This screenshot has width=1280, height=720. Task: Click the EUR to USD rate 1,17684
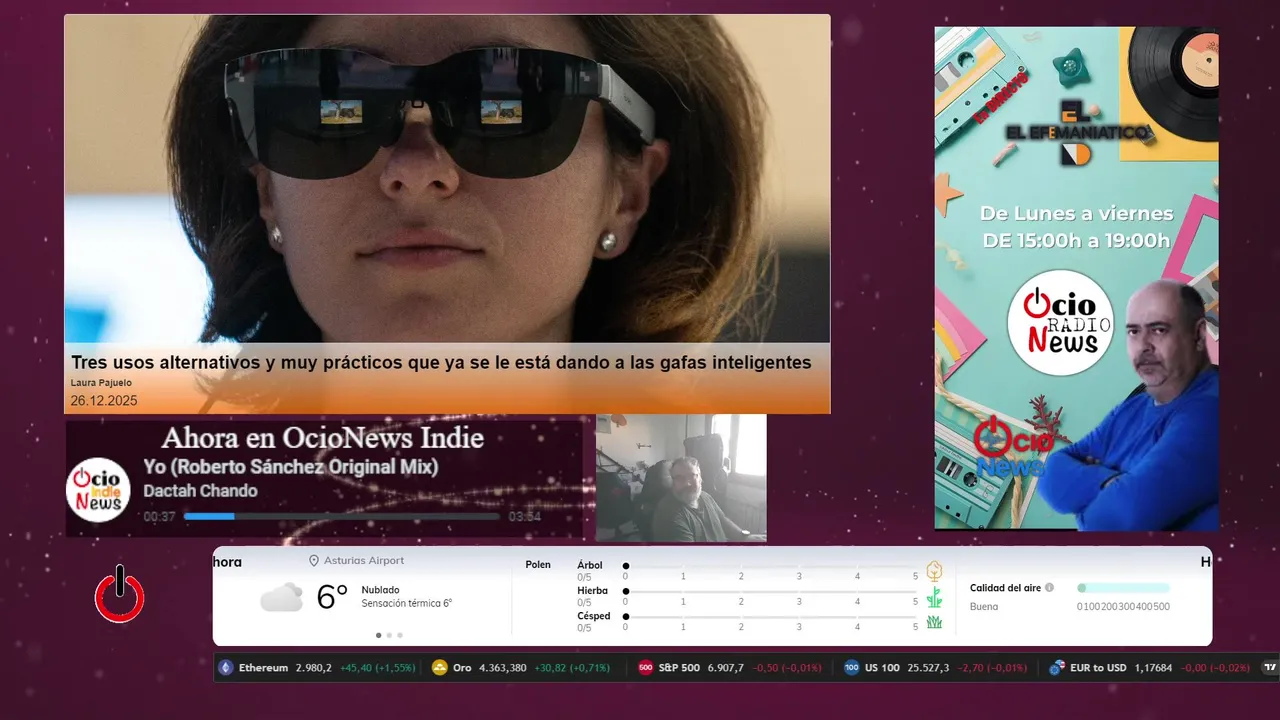pos(1154,668)
